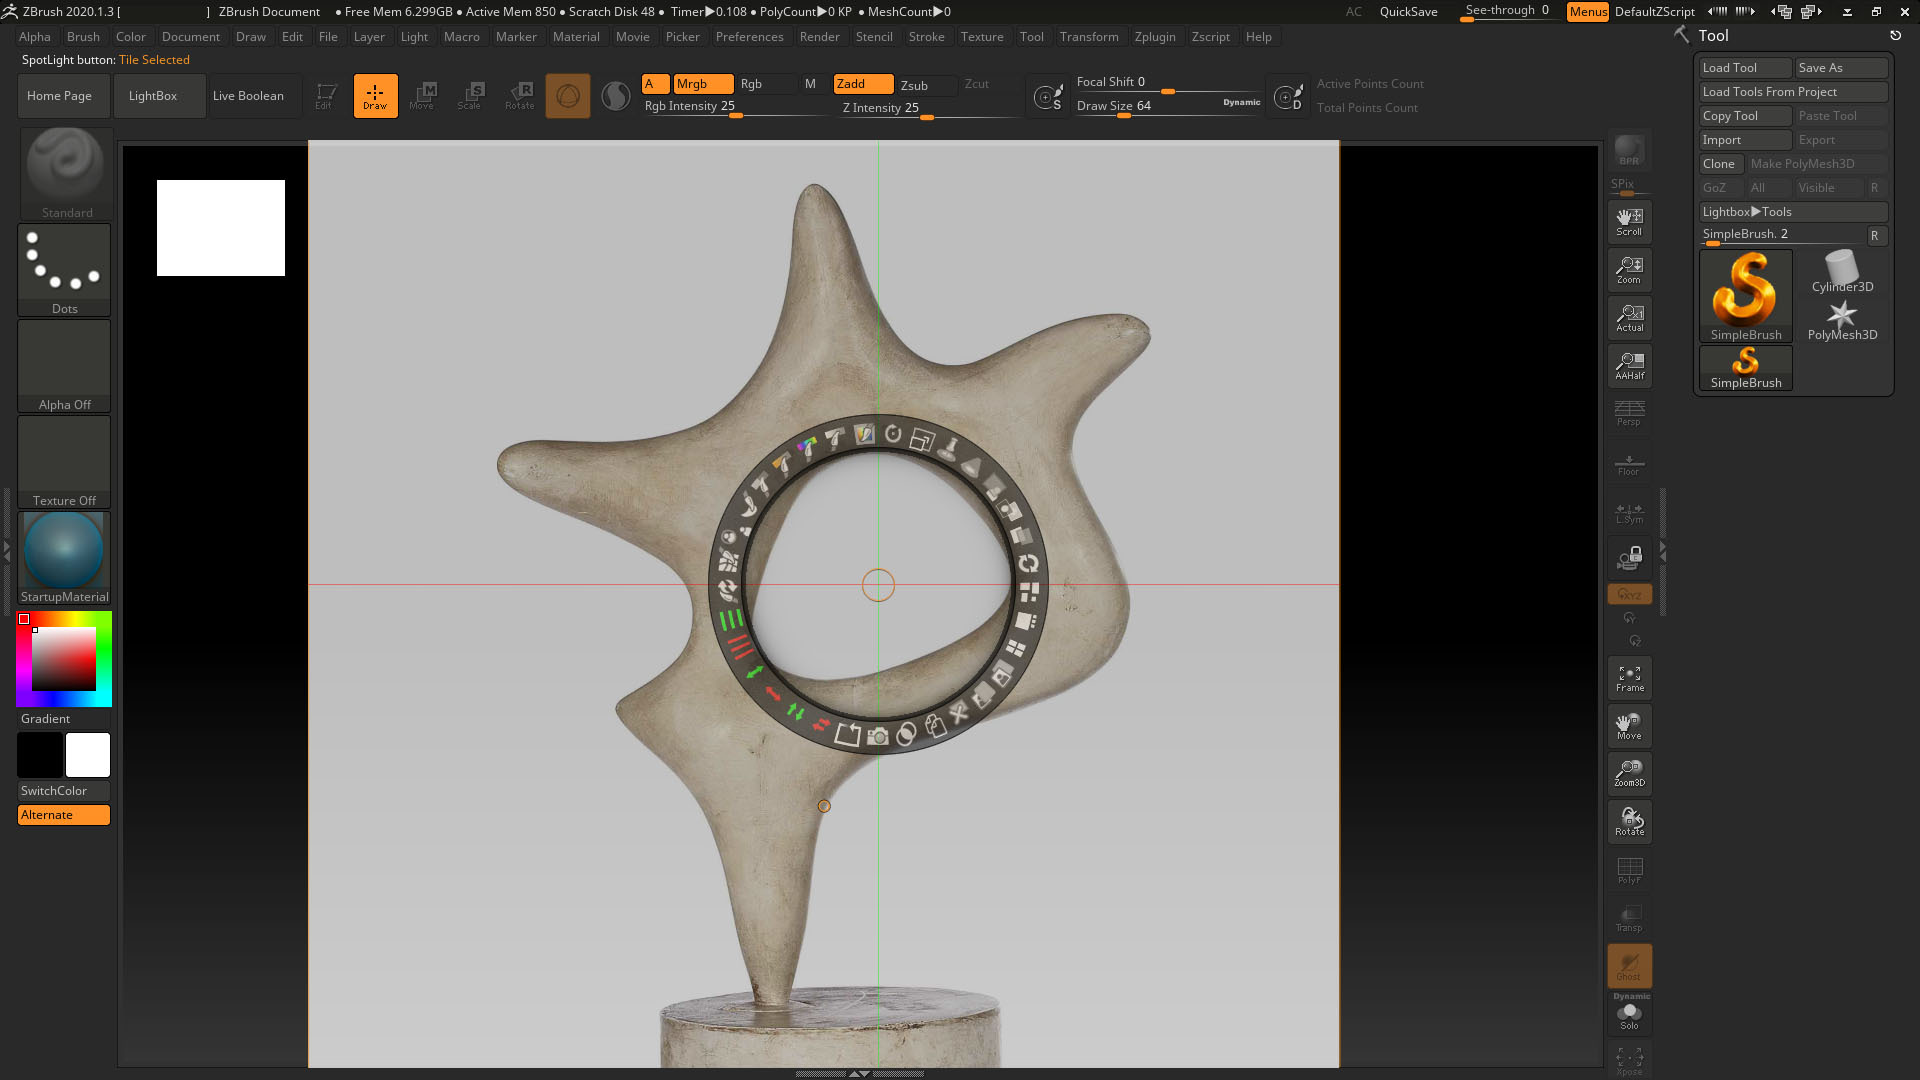Toggle the L.Sym local symmetry button
Screen dimensions: 1920x1080
tap(1629, 511)
